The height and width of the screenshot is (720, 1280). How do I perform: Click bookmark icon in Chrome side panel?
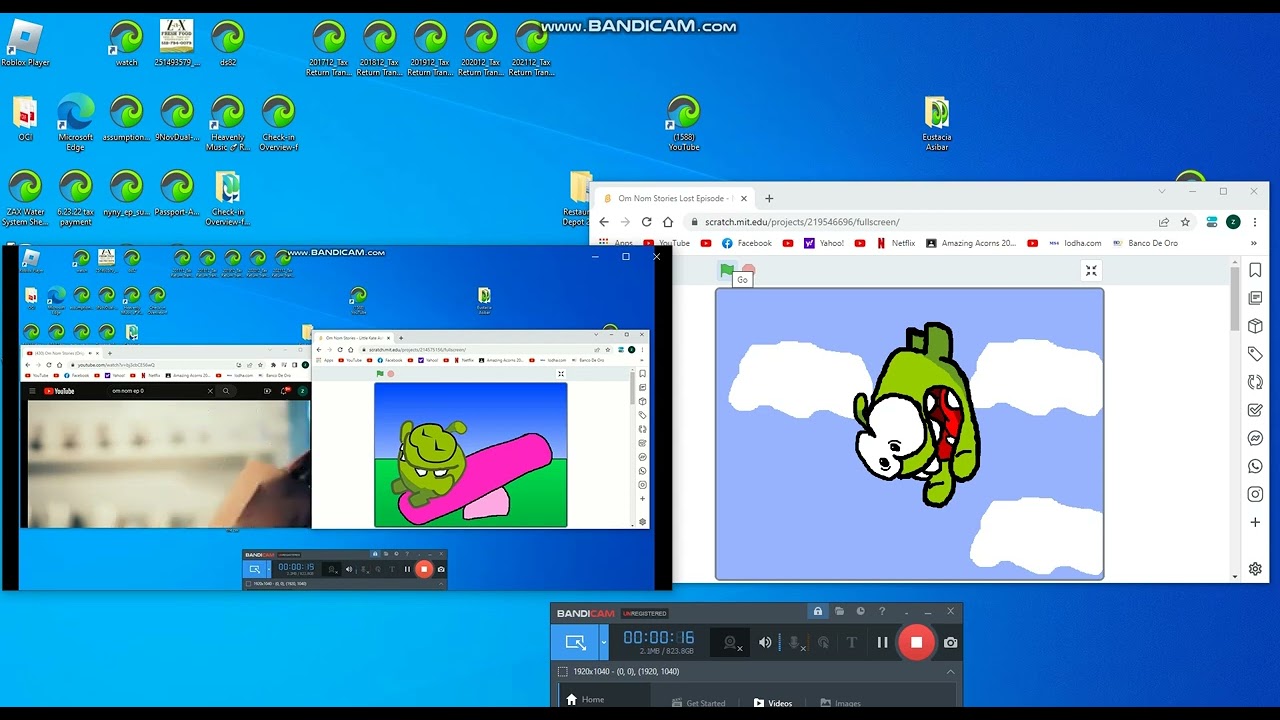coord(1255,270)
